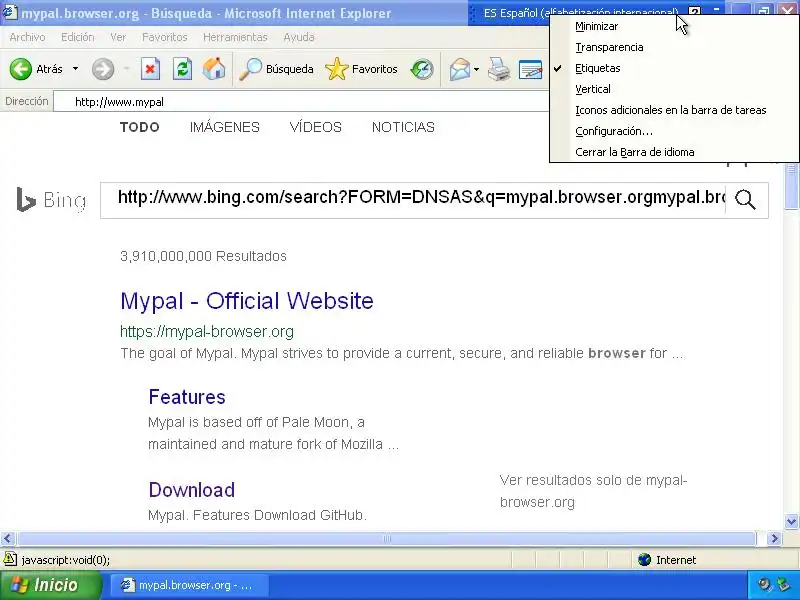
Task: Open the Atrás history dropdown arrow
Action: click(75, 68)
